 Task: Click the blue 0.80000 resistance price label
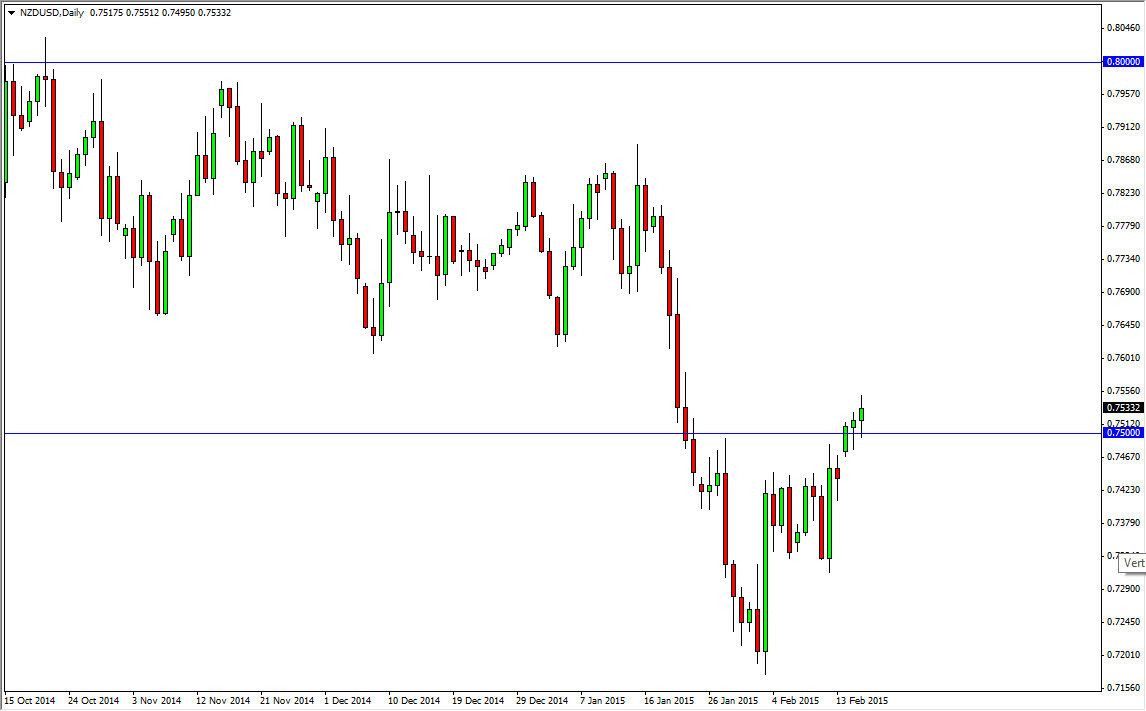[1126, 61]
